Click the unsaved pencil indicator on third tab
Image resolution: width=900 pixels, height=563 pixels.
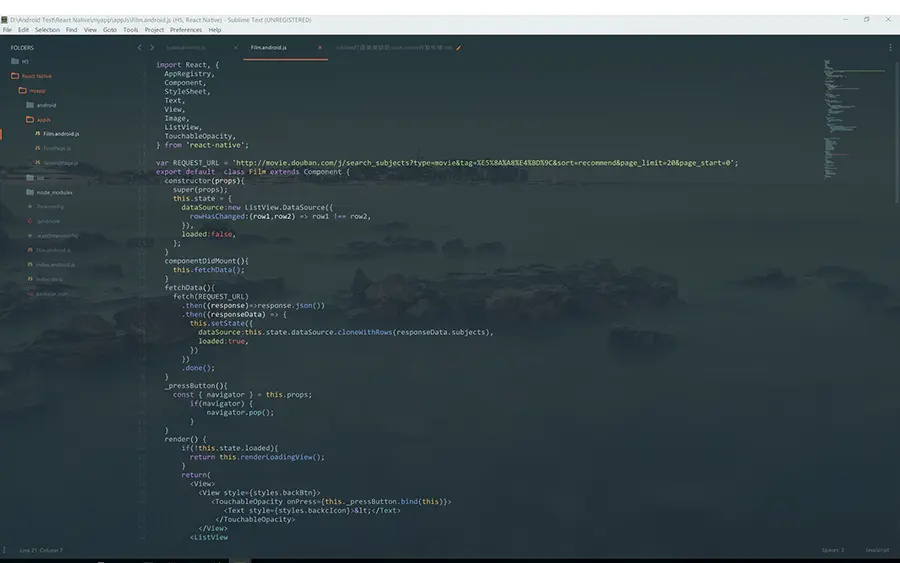click(x=459, y=48)
